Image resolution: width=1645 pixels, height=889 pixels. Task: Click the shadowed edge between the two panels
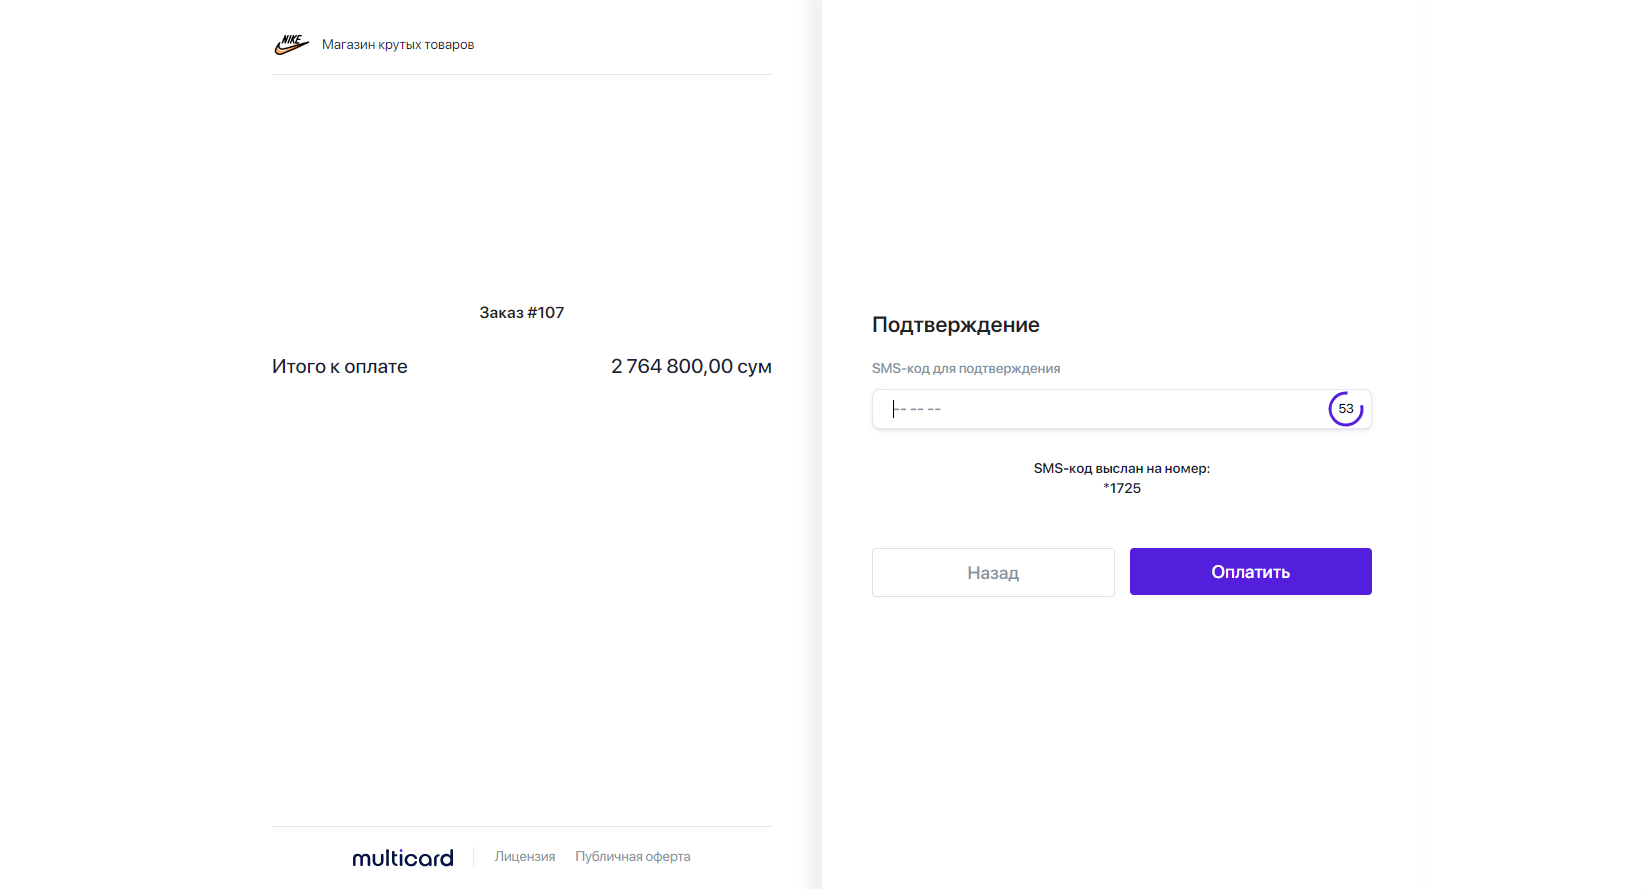click(817, 444)
